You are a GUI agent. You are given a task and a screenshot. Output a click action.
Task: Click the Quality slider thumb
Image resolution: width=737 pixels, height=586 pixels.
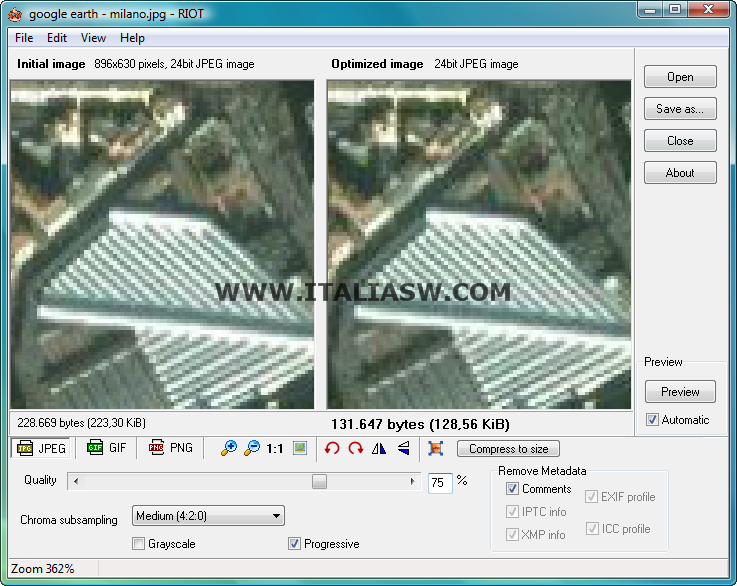tap(319, 481)
